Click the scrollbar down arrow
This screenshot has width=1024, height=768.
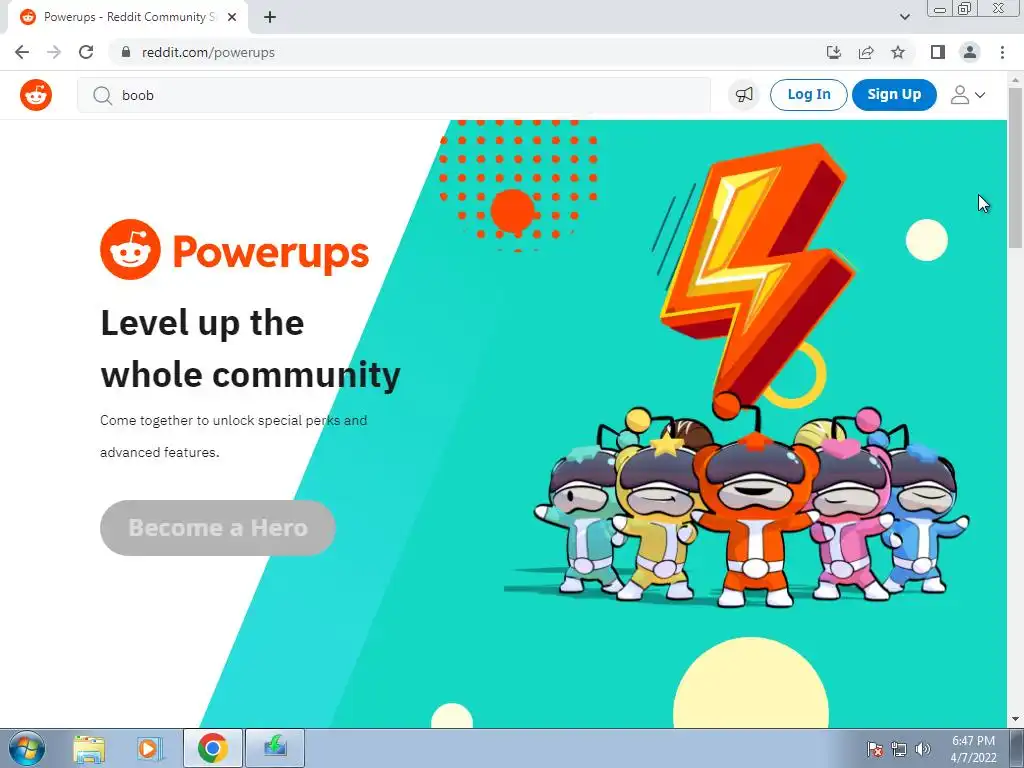pos(1015,719)
